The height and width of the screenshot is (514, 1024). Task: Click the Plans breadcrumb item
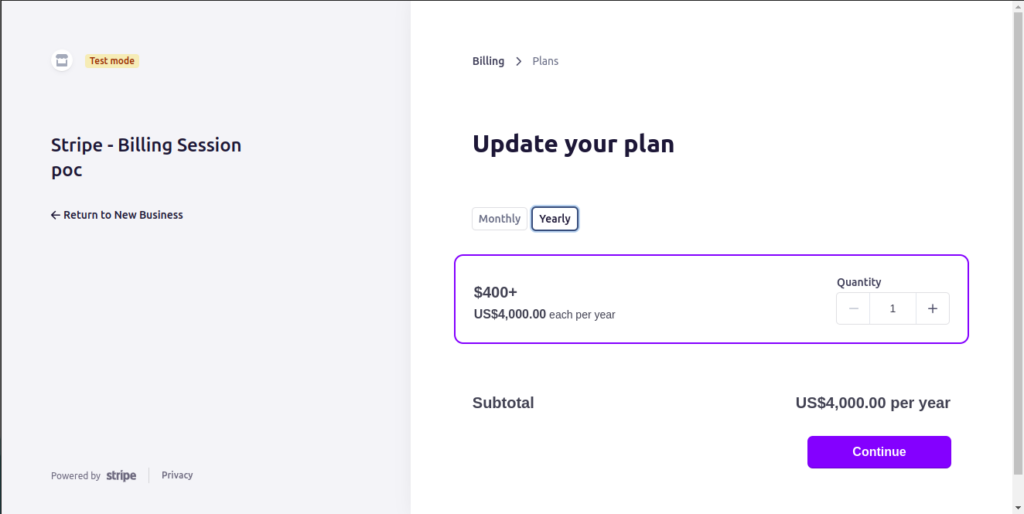[x=545, y=61]
